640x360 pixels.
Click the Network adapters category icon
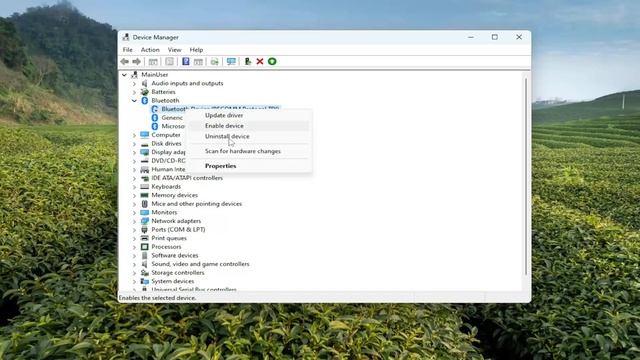coord(144,221)
